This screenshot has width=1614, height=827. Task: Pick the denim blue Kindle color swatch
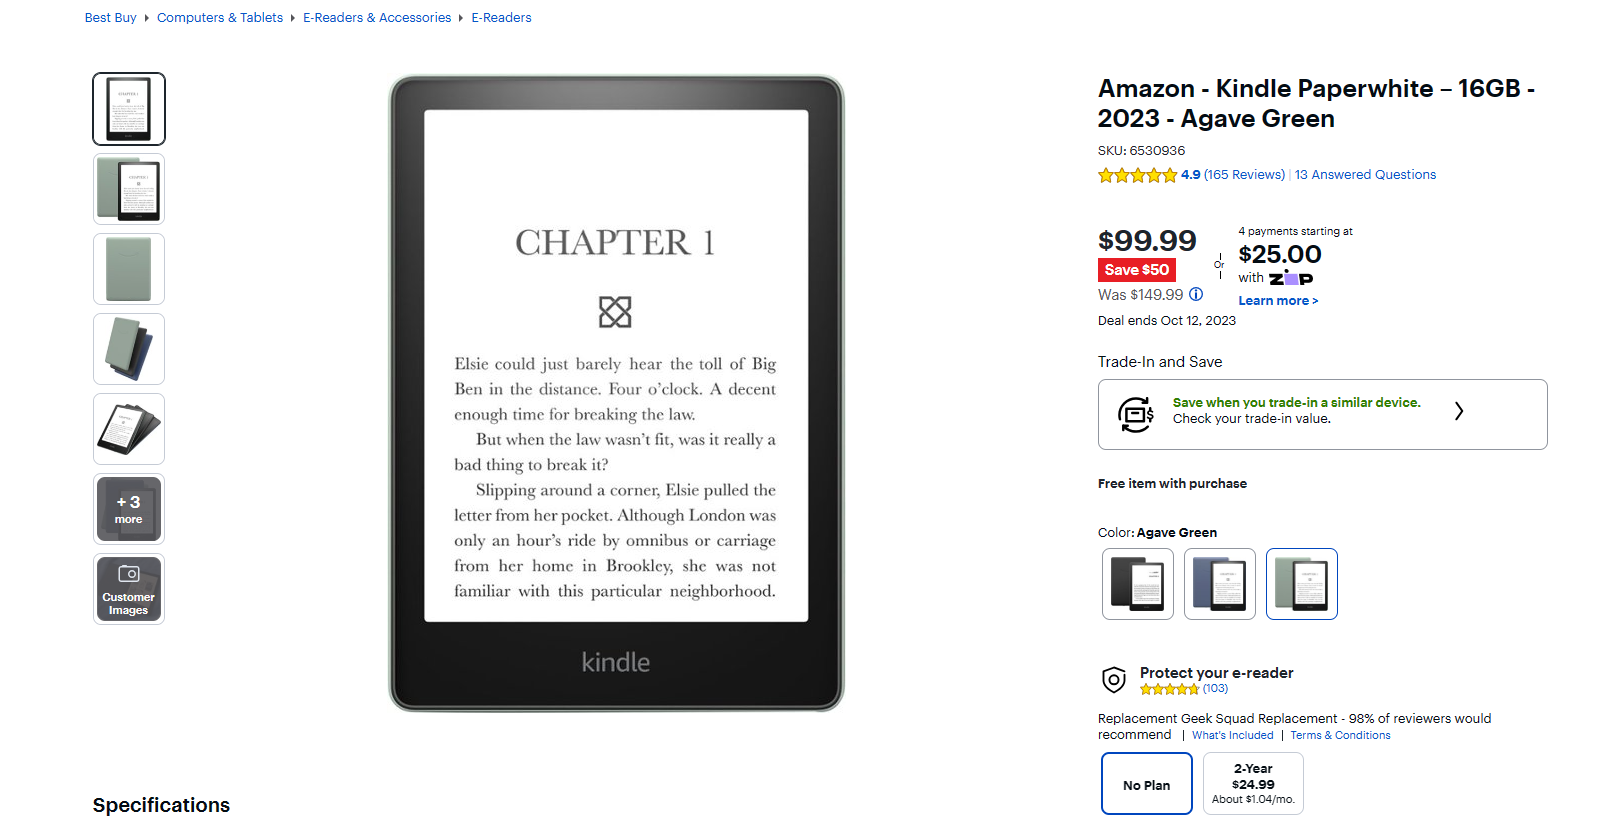(x=1220, y=584)
